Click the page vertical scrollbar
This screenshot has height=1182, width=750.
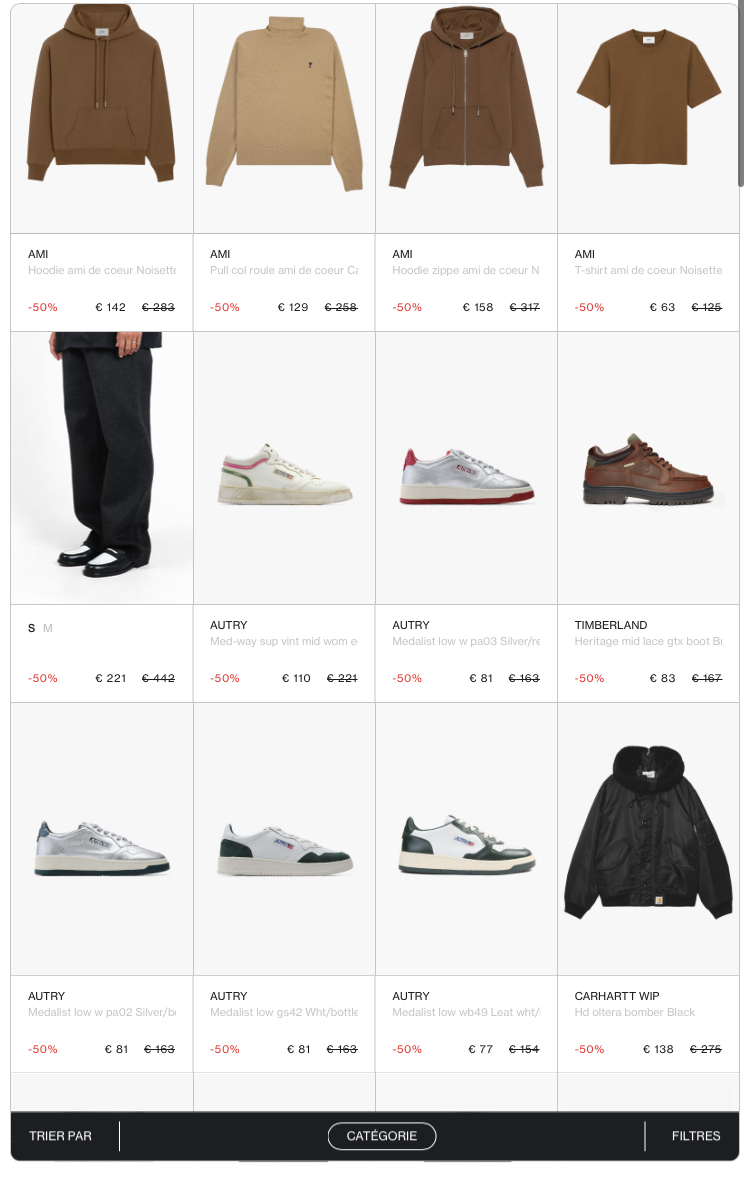pos(741,94)
